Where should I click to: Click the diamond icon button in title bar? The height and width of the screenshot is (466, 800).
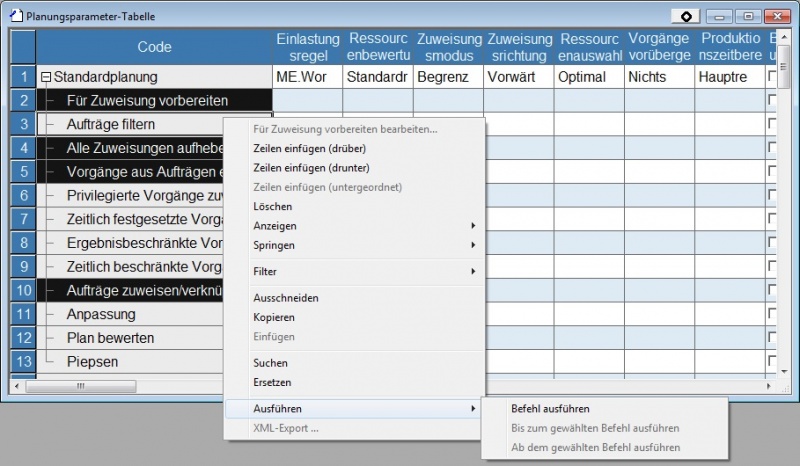(687, 16)
